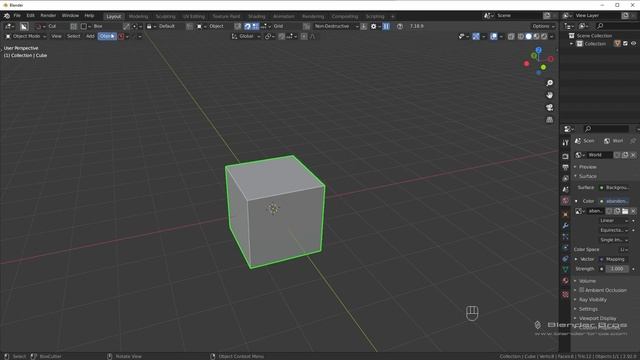Open the Texture properties tab
640x360 pixels.
coord(565,294)
